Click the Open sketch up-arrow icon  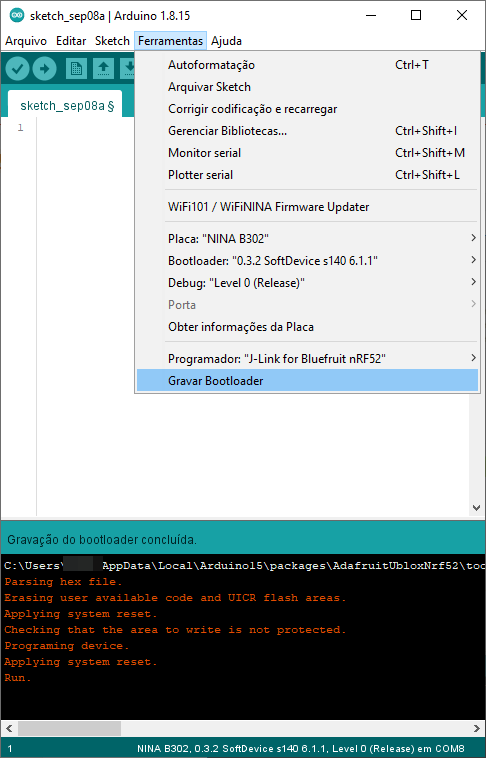[103, 69]
